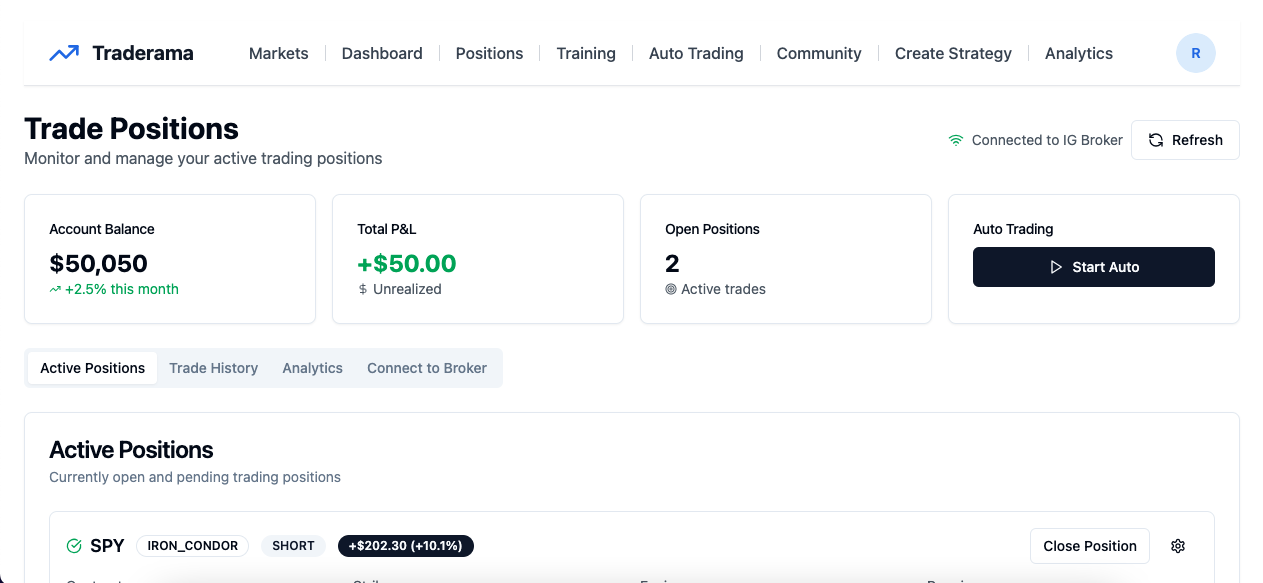The width and height of the screenshot is (1263, 583).
Task: Click the upward trend icon under Account Balance
Action: tap(55, 289)
